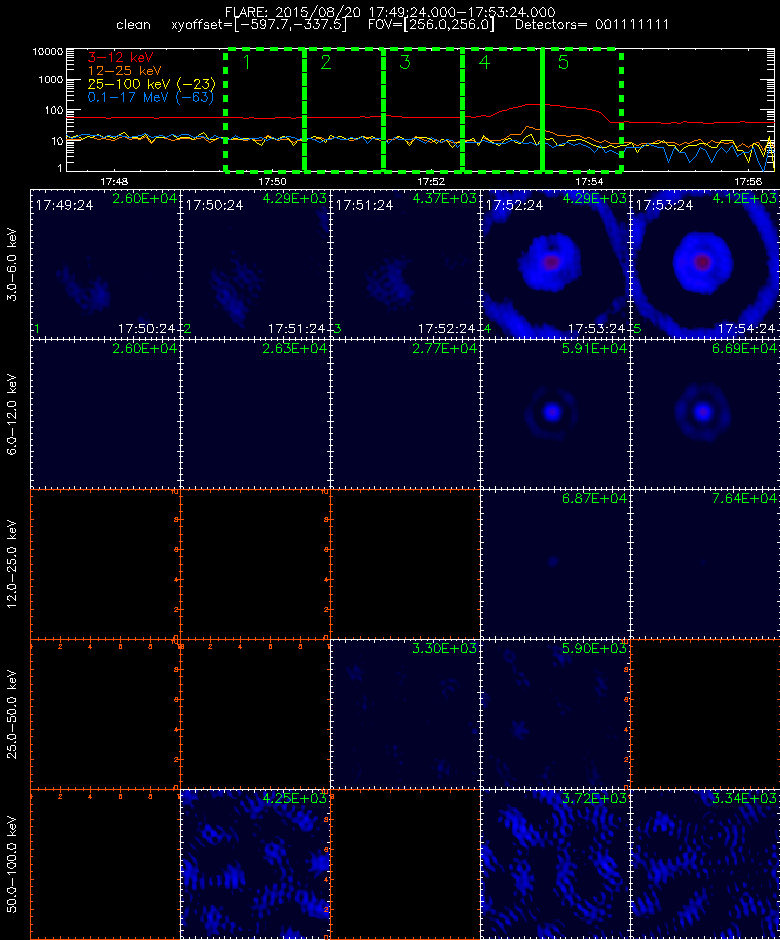Click the 'clean' algorithm label

[x=133, y=25]
